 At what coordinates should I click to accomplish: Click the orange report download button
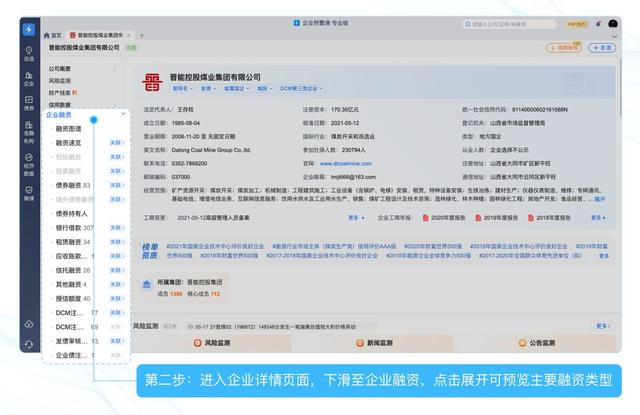(564, 48)
